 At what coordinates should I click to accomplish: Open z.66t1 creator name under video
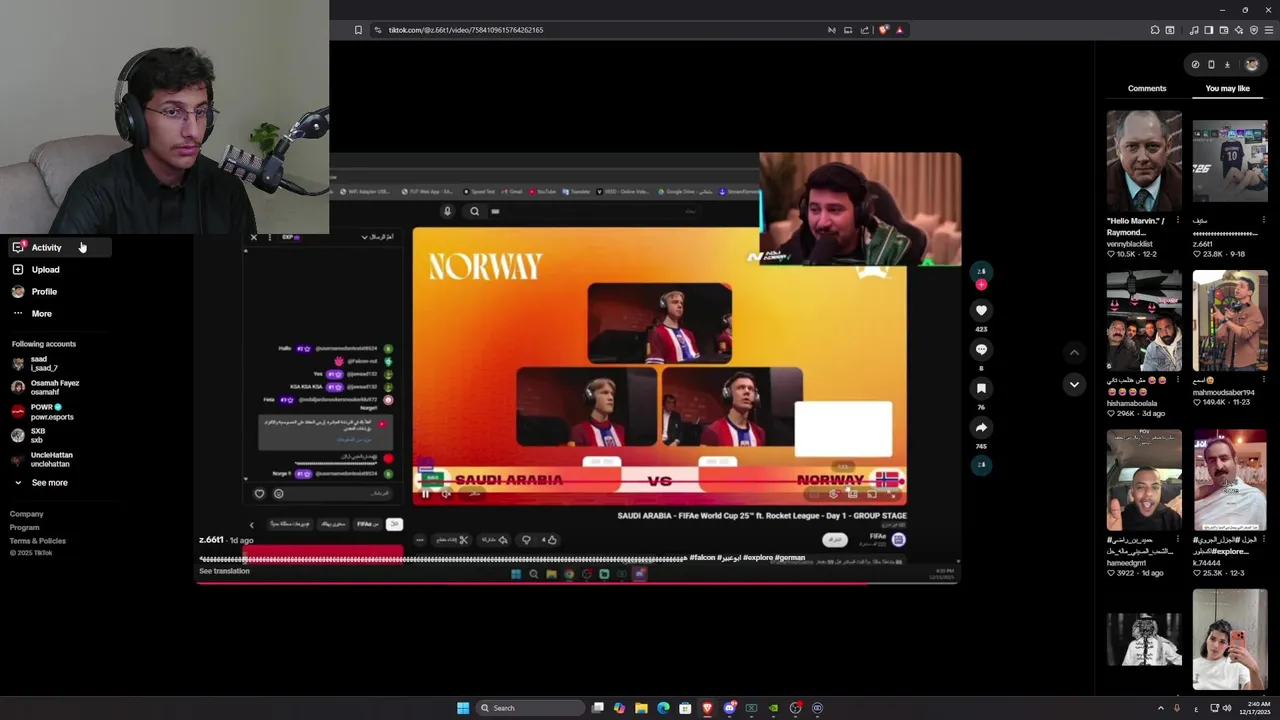(211, 540)
